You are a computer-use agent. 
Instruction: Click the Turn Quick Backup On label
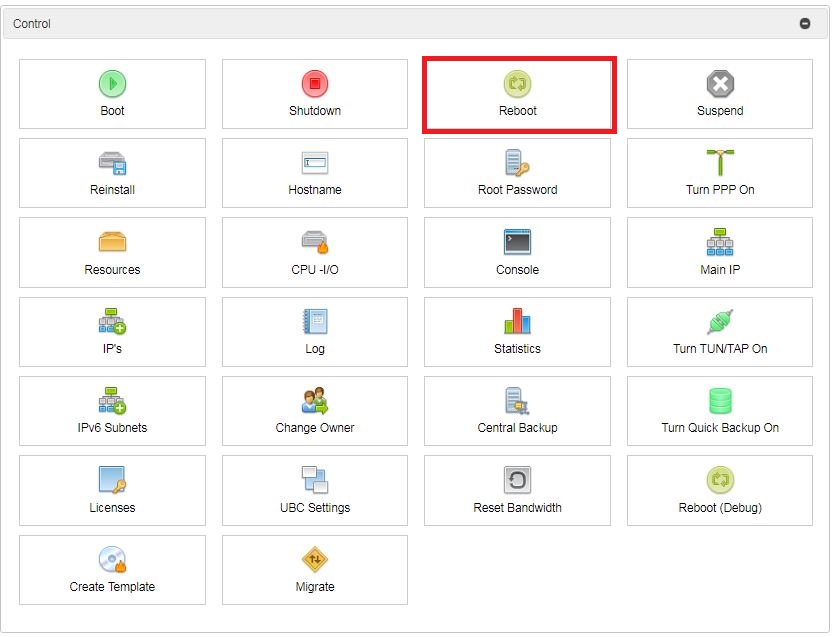click(x=720, y=428)
